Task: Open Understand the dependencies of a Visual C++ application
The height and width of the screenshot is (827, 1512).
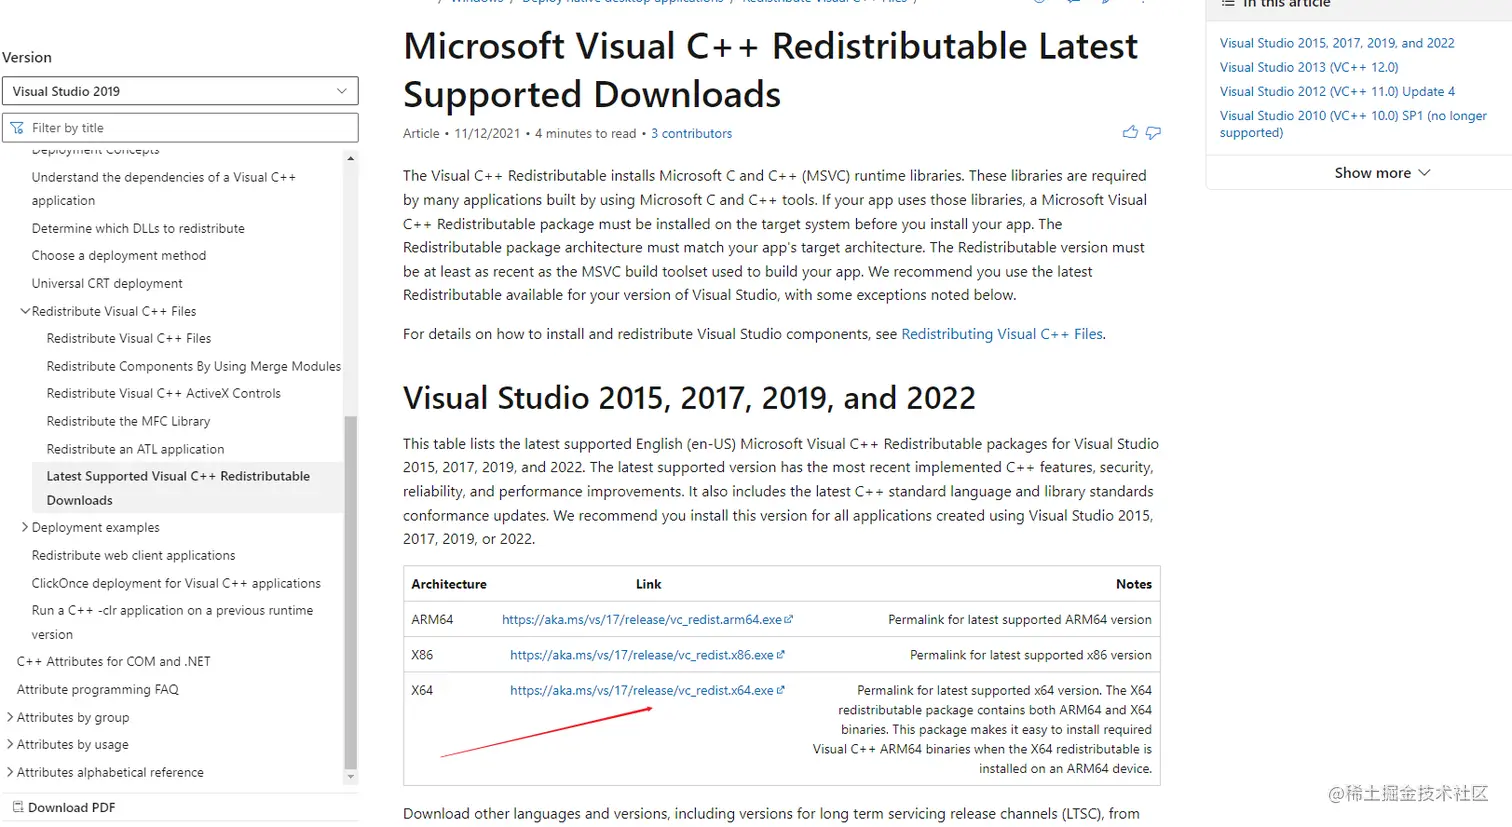Action: [164, 189]
